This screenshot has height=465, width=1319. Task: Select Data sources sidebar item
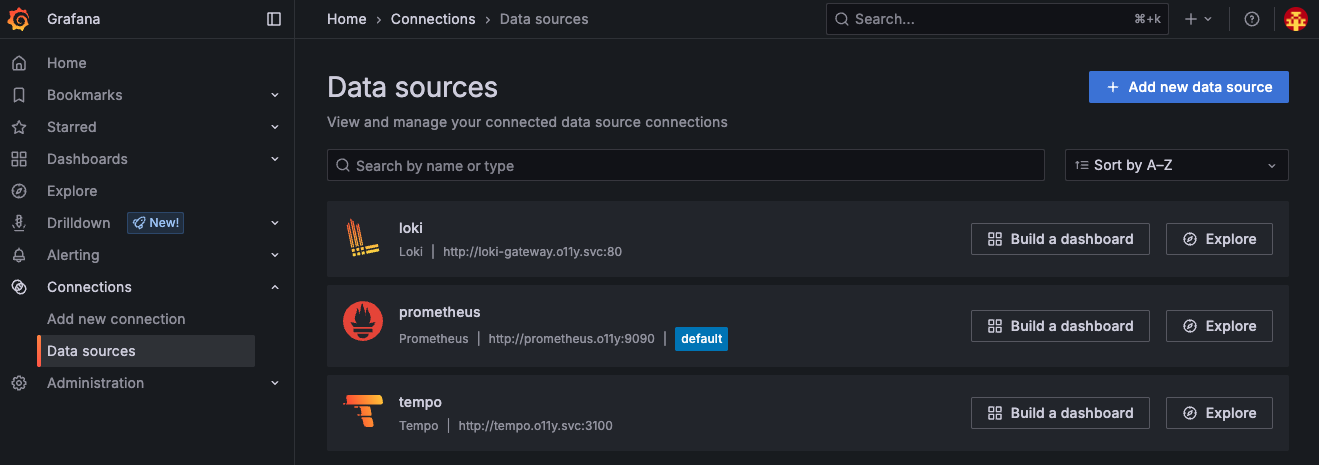pyautogui.click(x=146, y=351)
